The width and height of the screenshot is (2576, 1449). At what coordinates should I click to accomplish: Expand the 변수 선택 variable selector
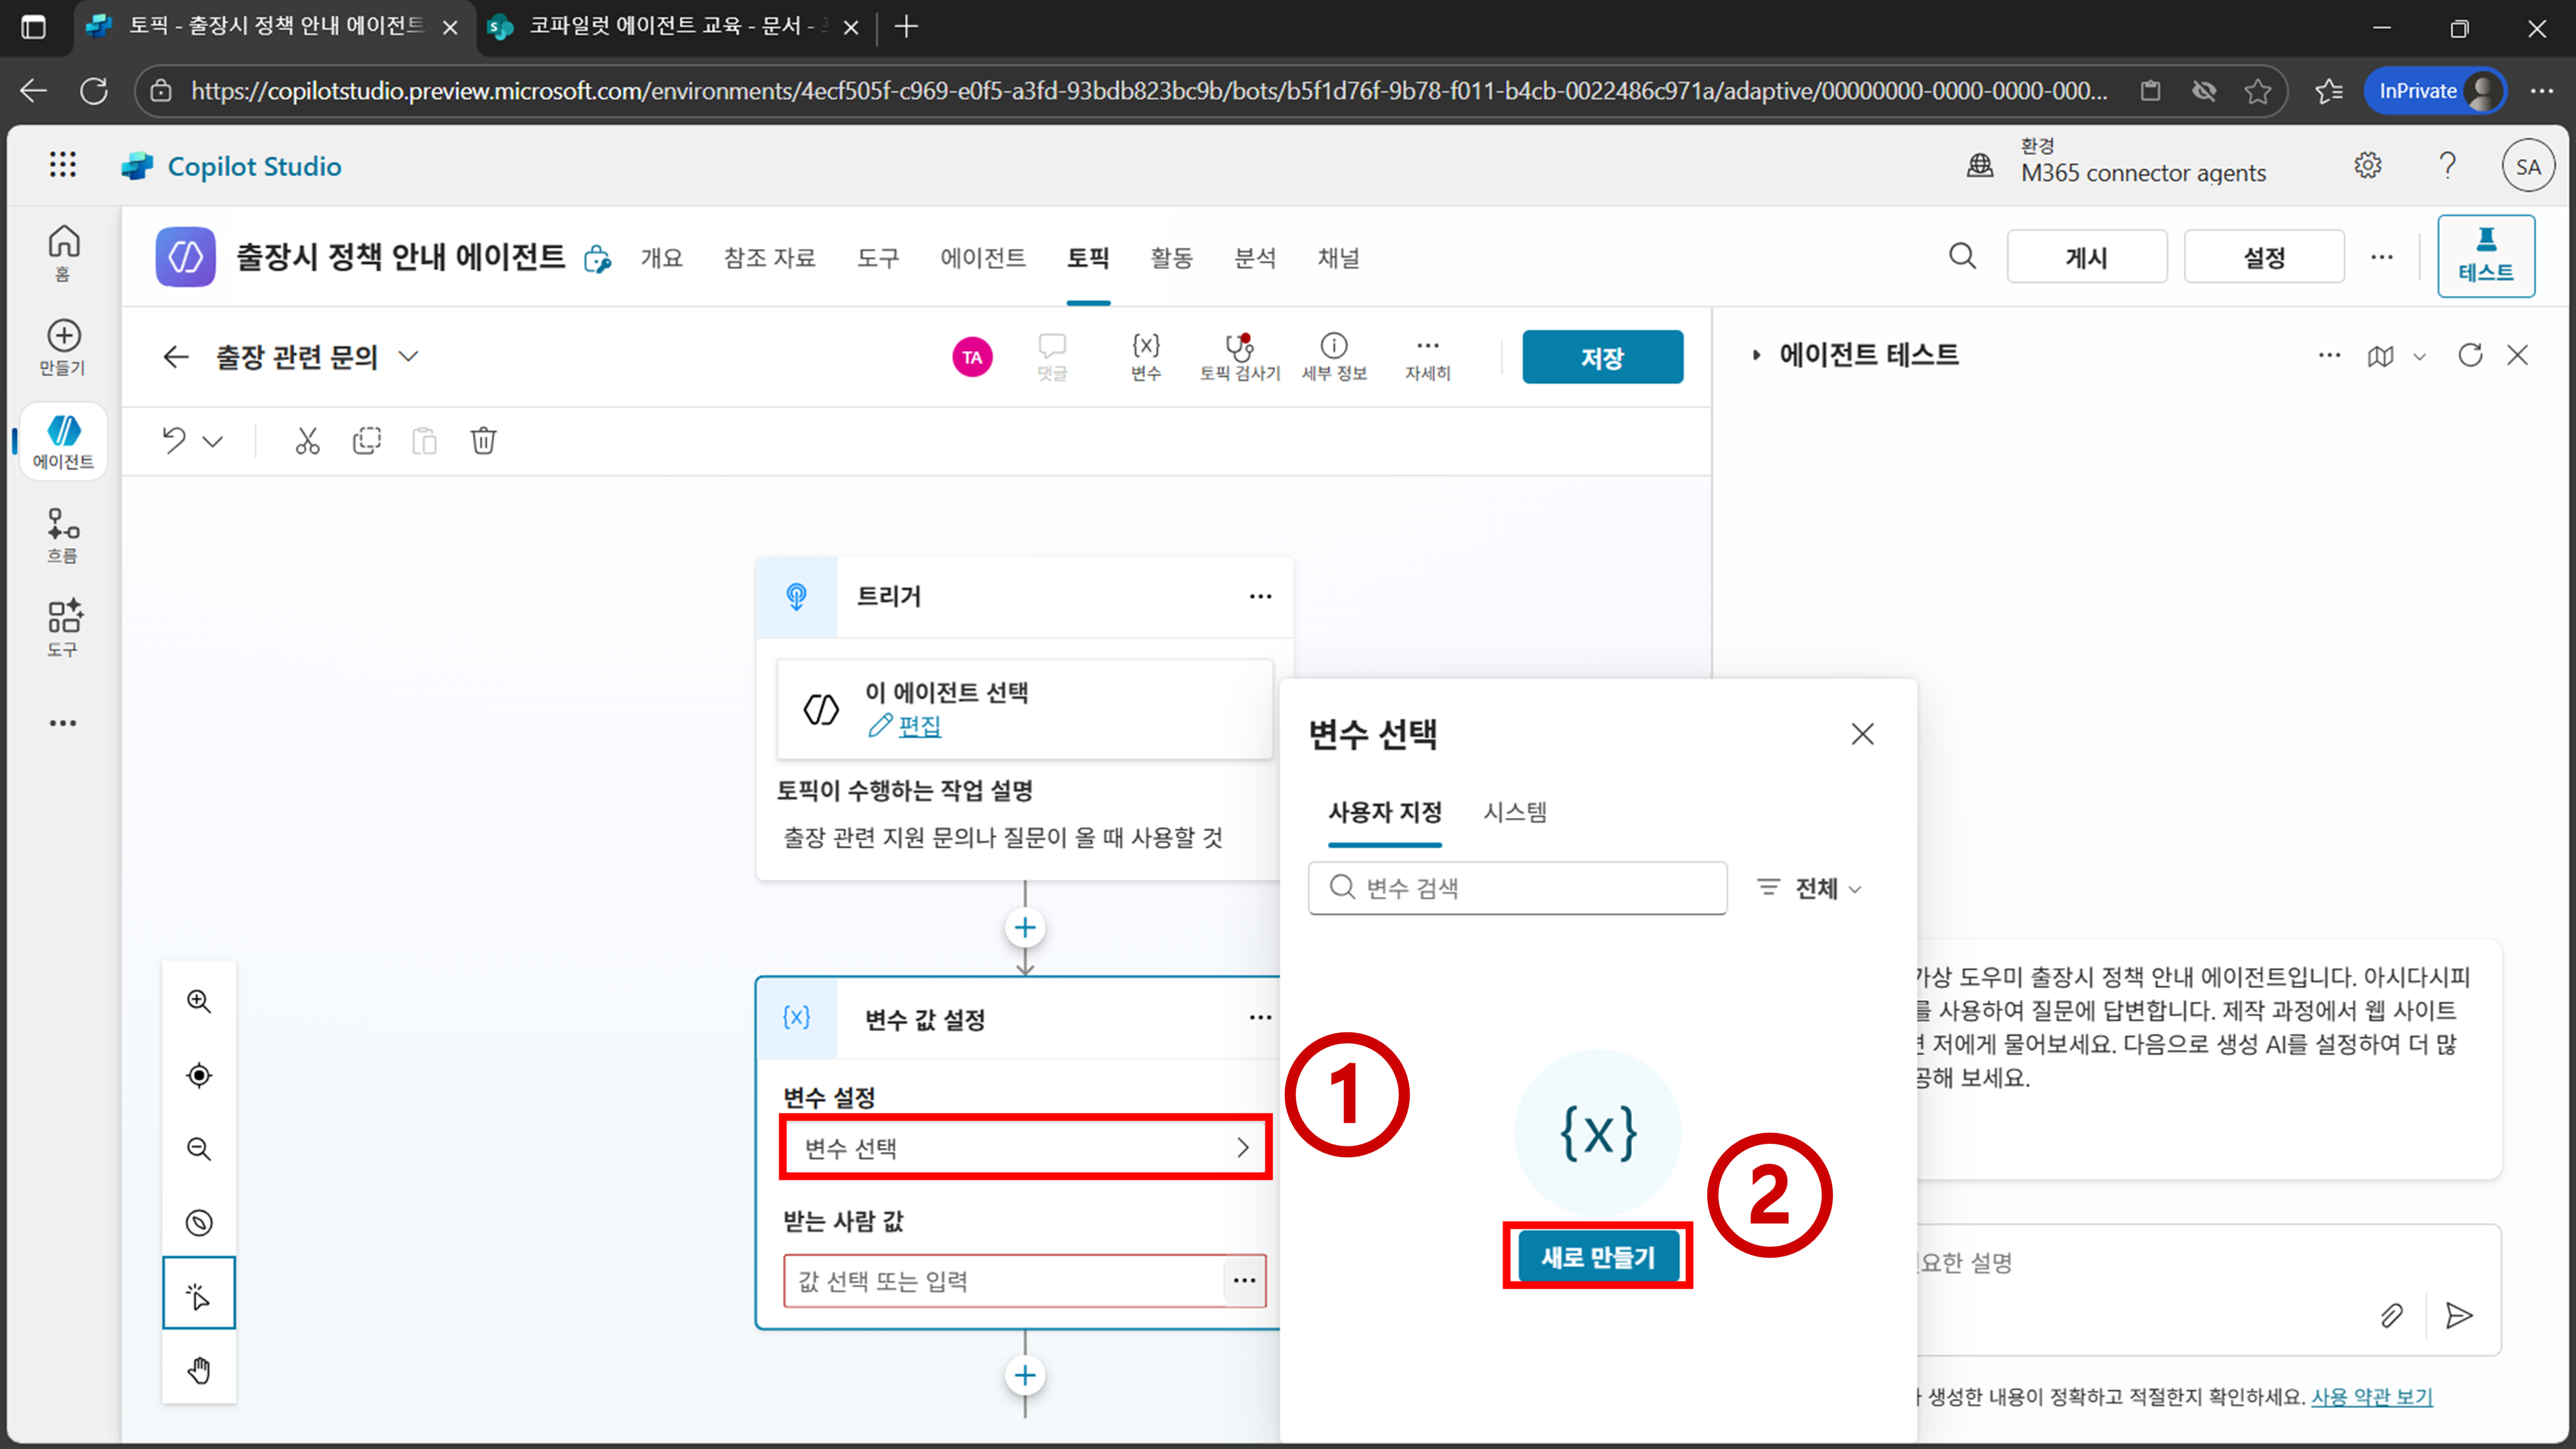coord(1024,1147)
